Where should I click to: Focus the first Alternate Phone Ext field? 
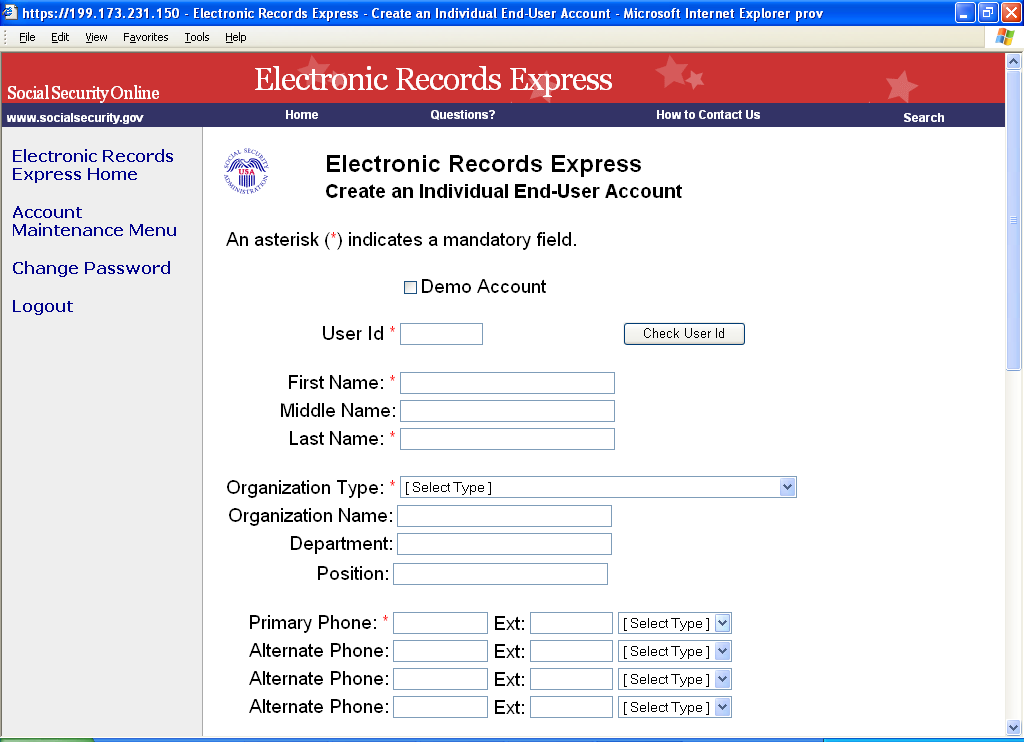tap(571, 651)
